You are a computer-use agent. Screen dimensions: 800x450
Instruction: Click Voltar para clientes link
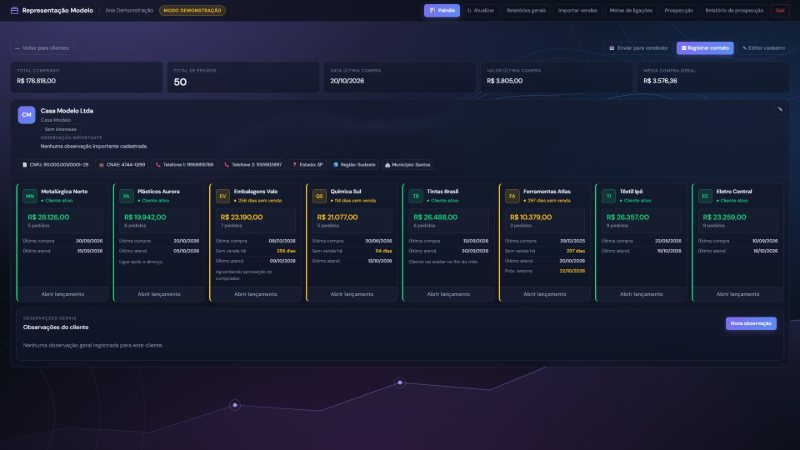point(42,48)
